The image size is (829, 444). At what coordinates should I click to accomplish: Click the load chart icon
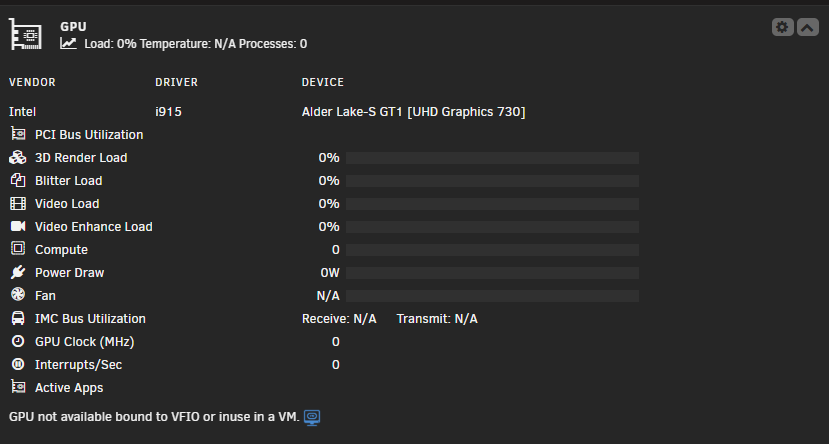(68, 43)
